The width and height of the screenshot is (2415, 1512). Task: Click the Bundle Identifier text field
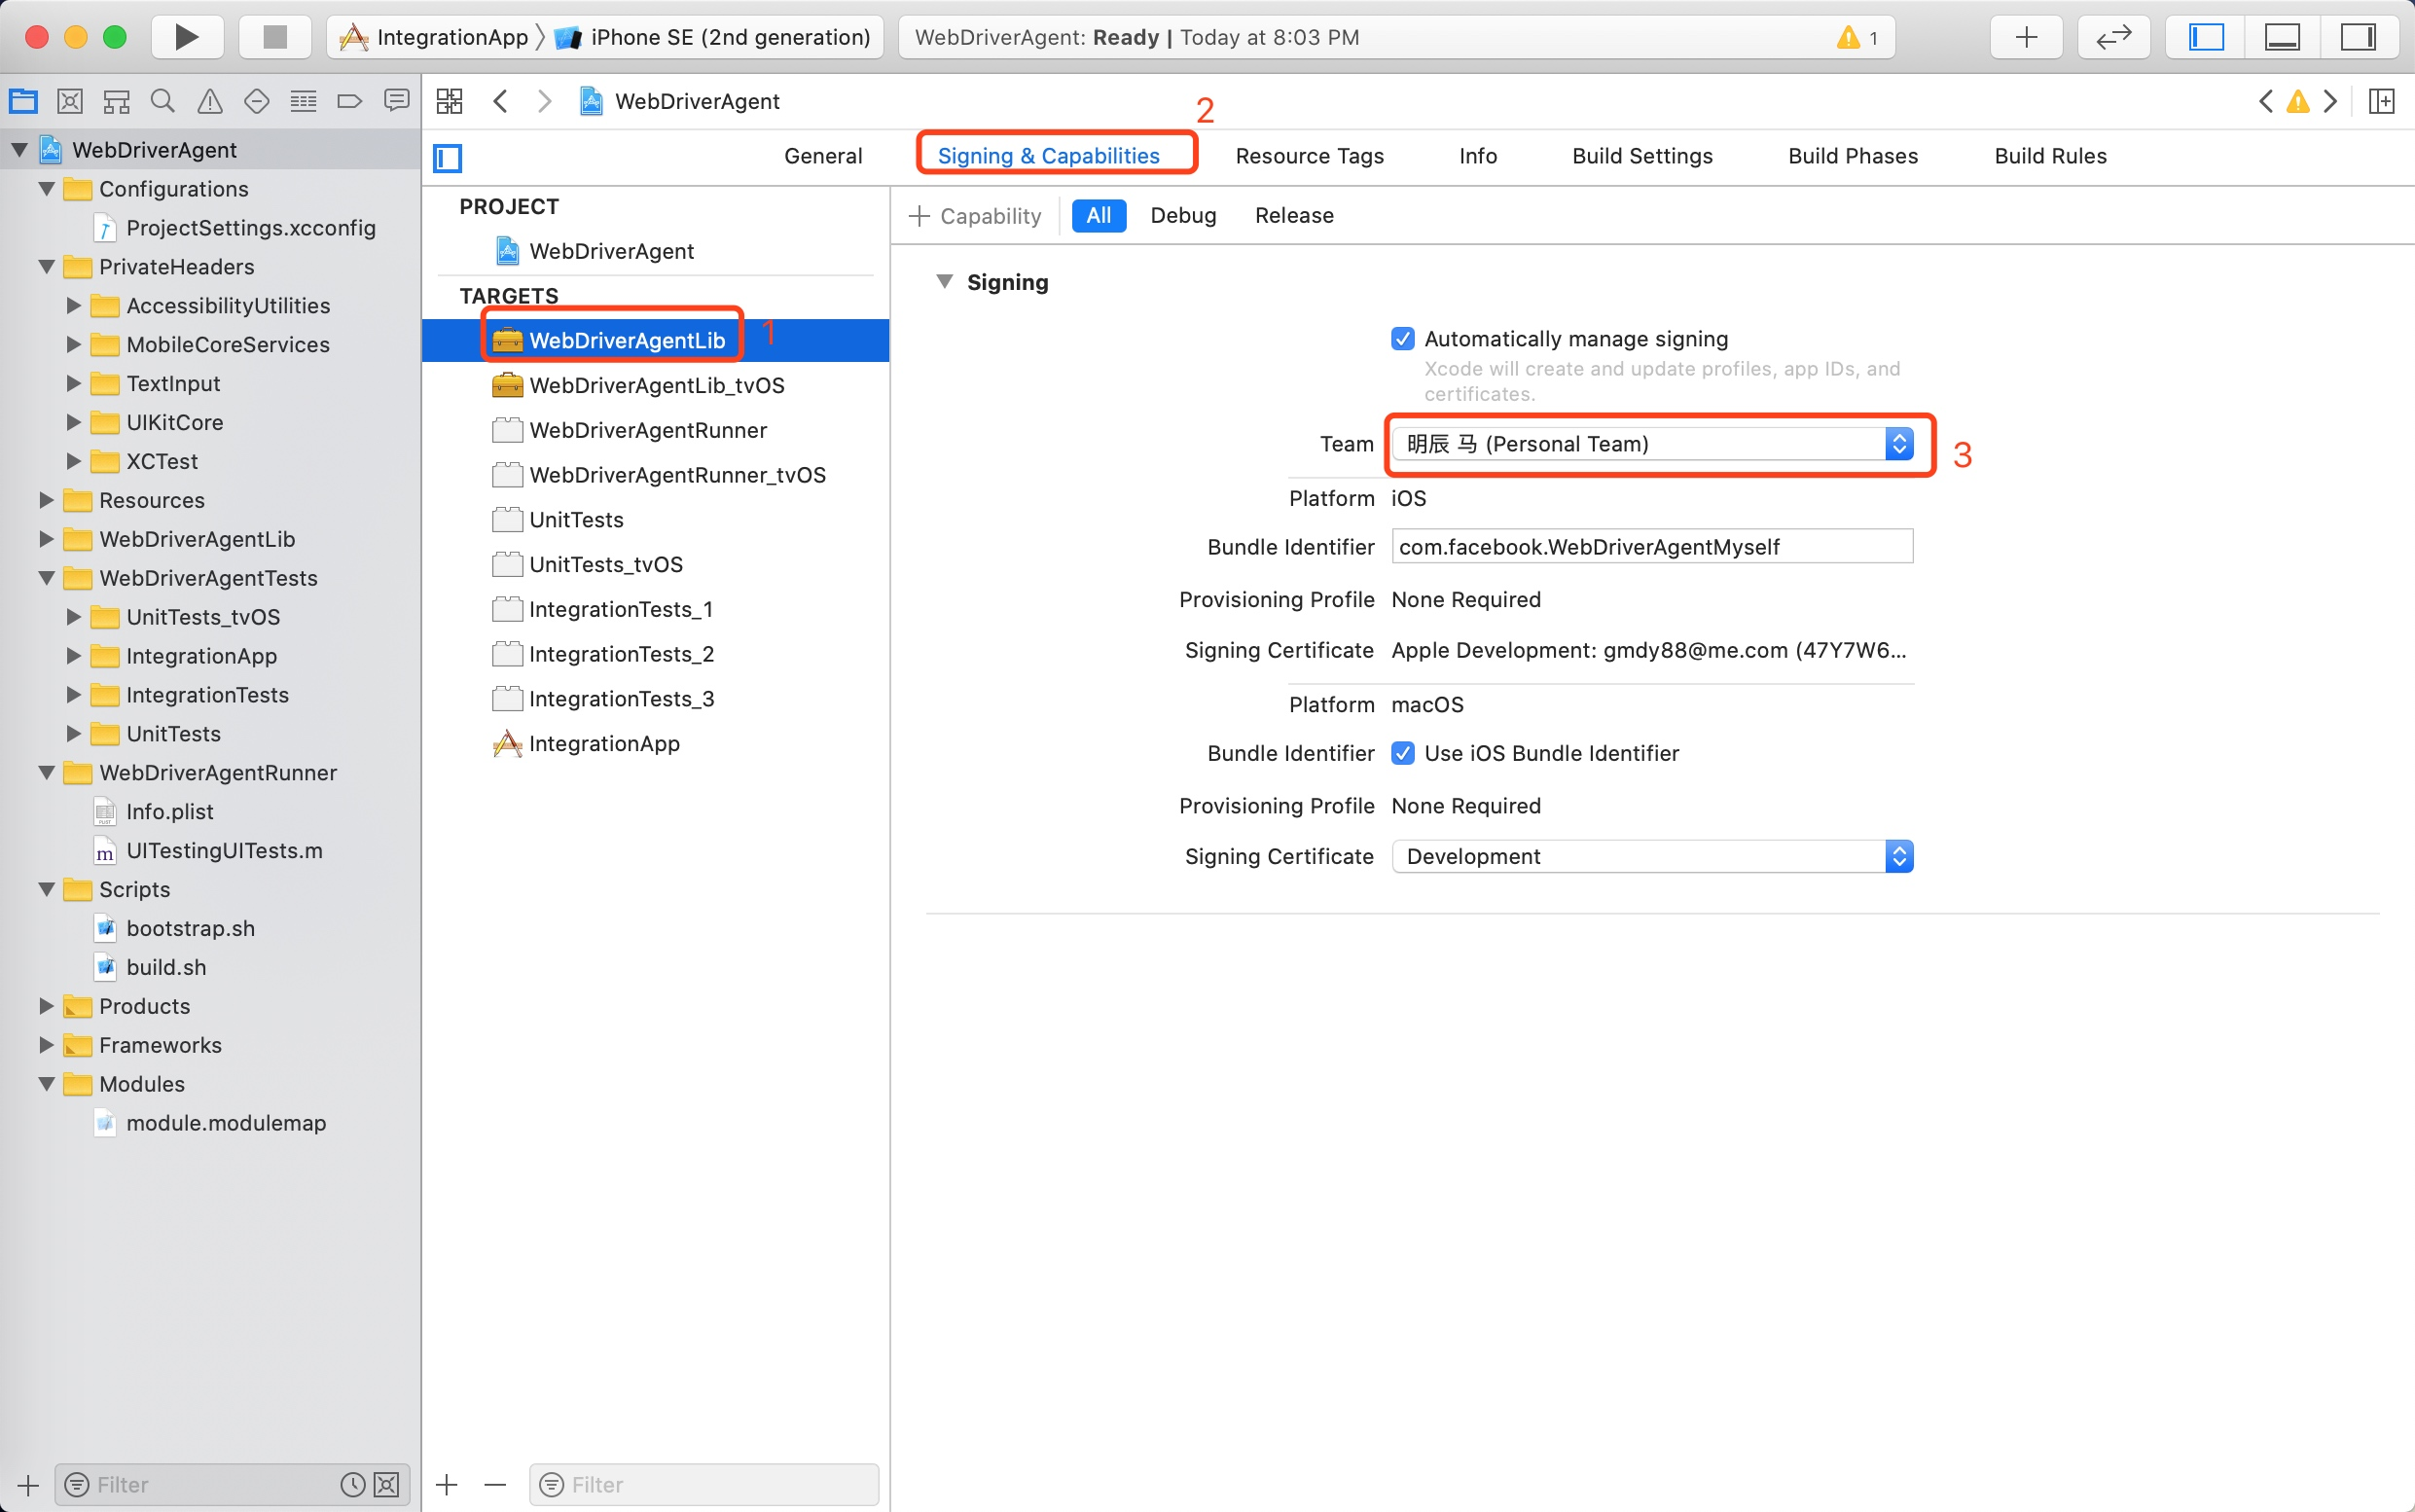(x=1651, y=547)
